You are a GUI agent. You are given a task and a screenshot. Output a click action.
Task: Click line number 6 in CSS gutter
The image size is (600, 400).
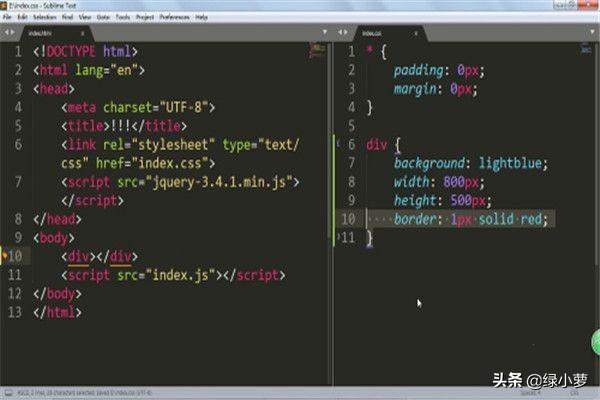click(x=350, y=144)
